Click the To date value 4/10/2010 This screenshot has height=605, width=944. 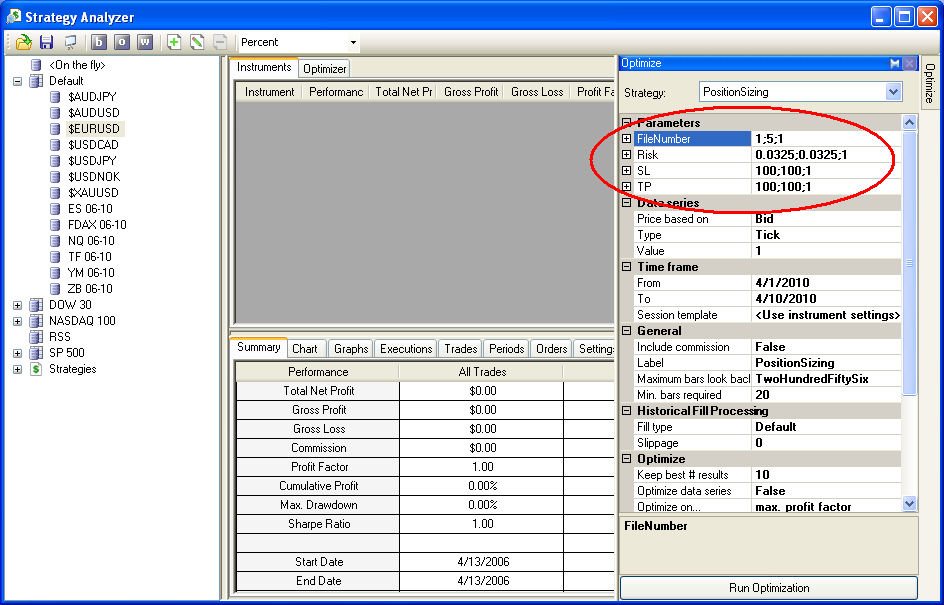[x=827, y=299]
